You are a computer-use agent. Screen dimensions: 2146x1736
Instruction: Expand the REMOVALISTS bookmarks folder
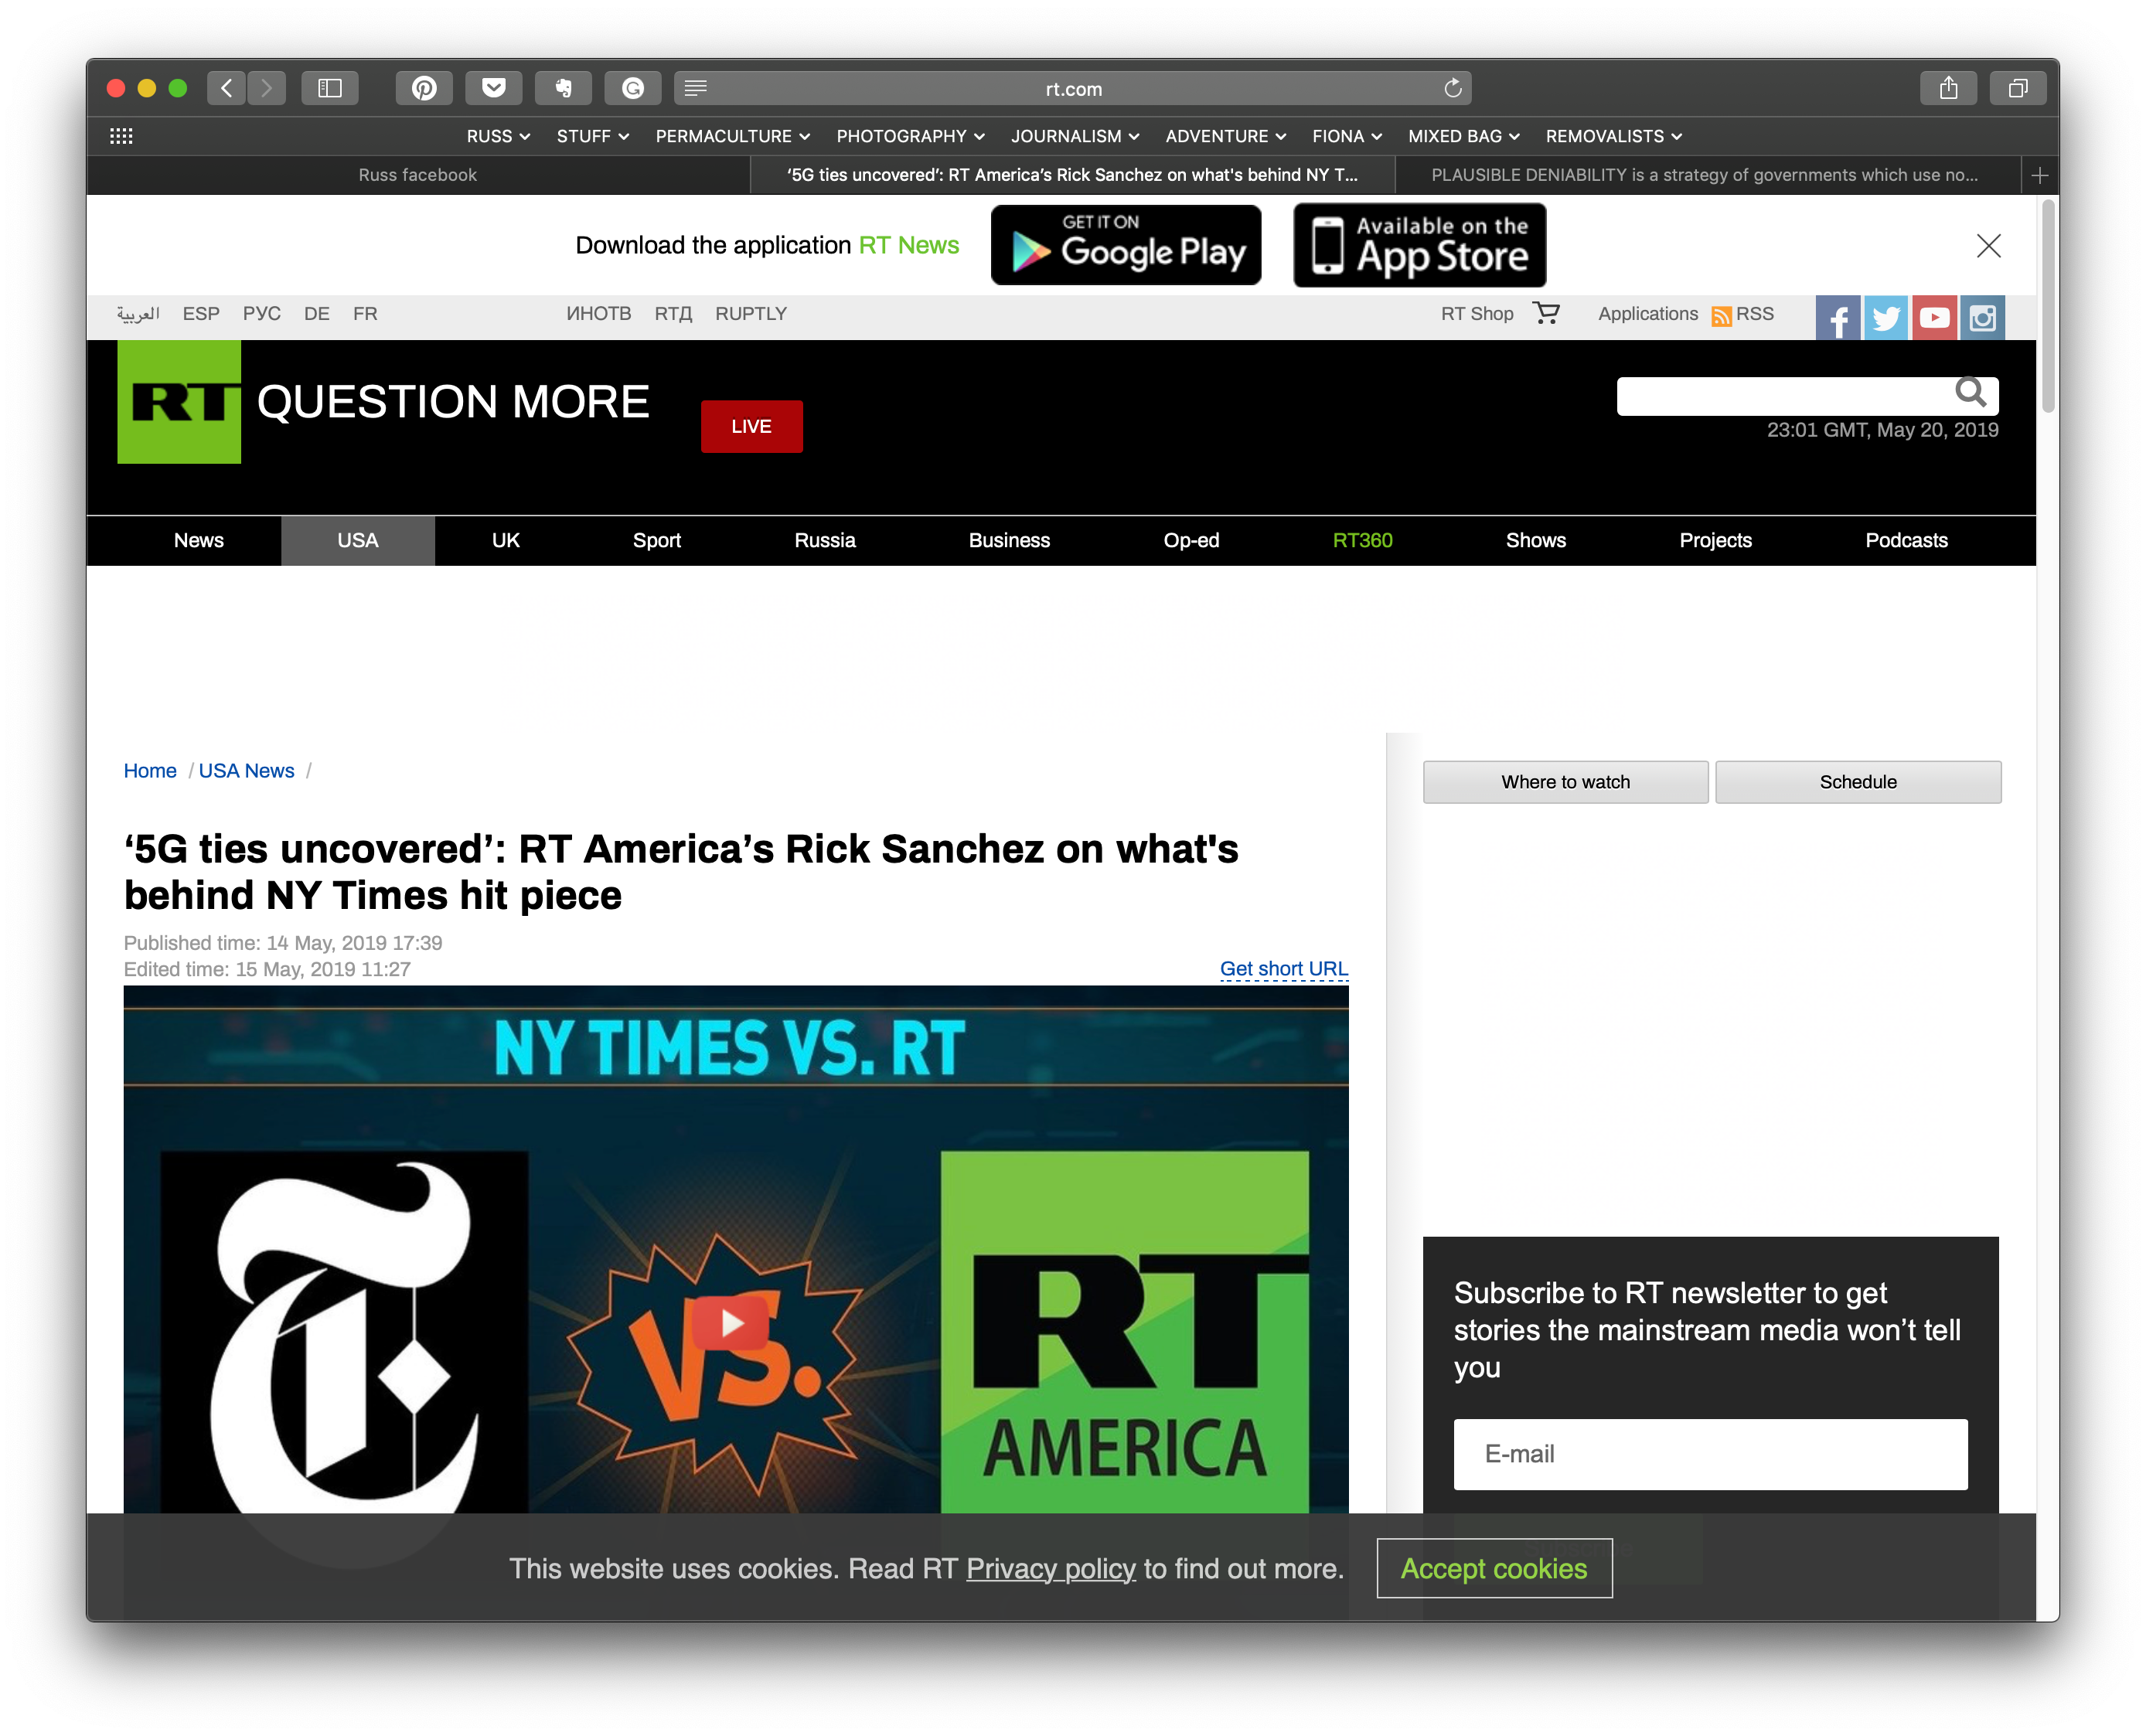tap(1613, 136)
